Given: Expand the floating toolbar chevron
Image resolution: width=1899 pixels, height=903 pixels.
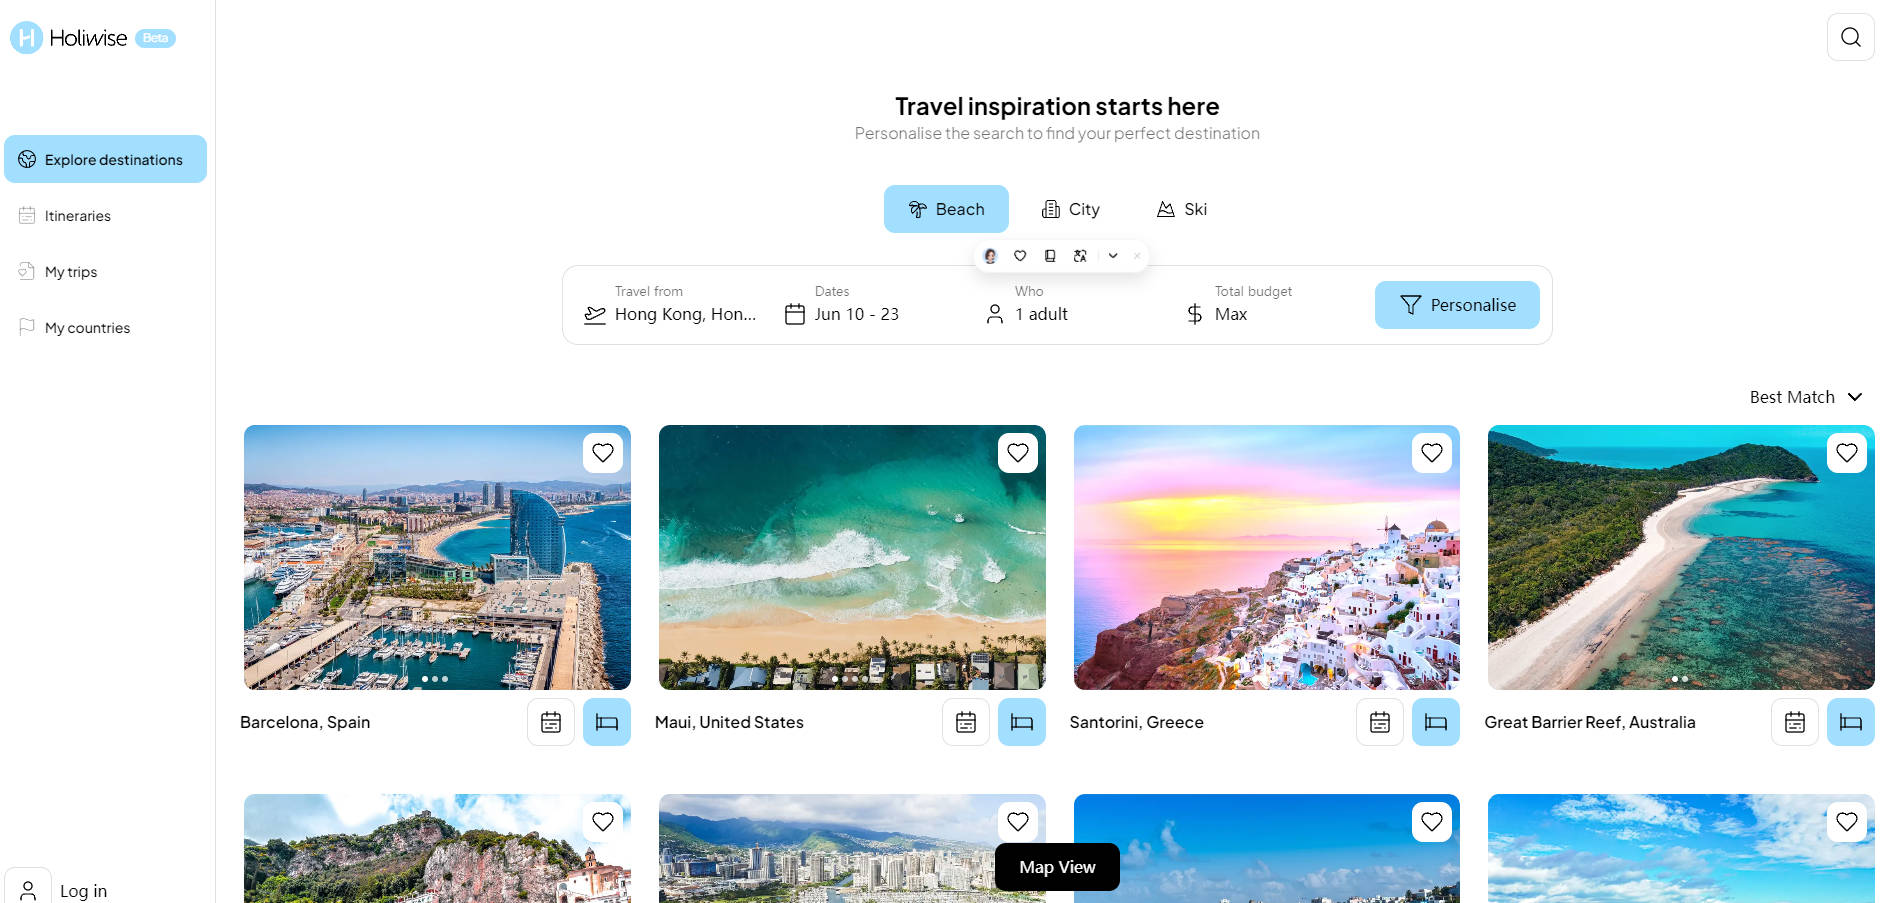Looking at the screenshot, I should (1113, 256).
